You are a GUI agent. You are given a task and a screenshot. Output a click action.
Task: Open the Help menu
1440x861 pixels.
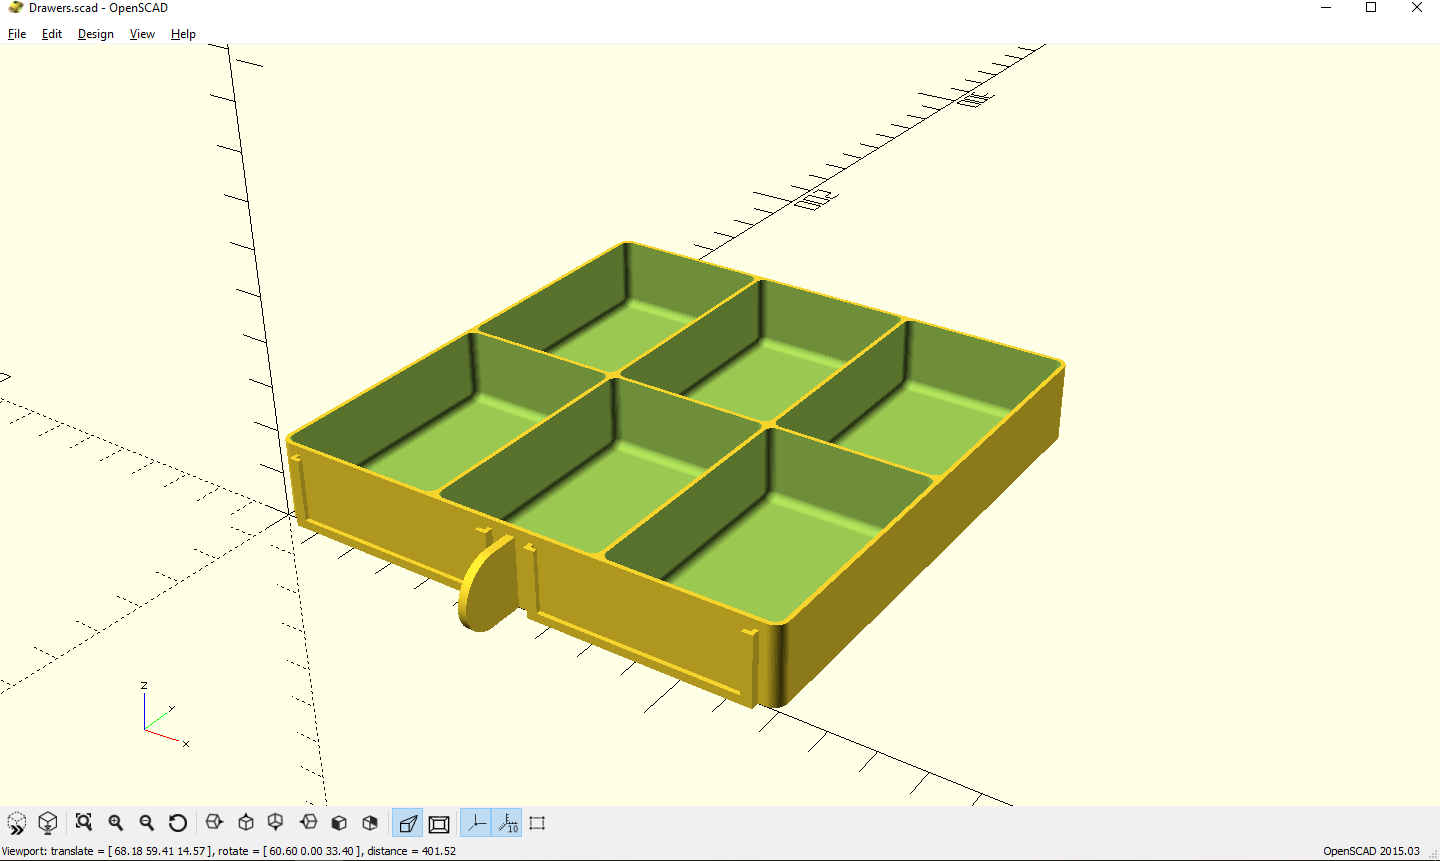tap(183, 34)
